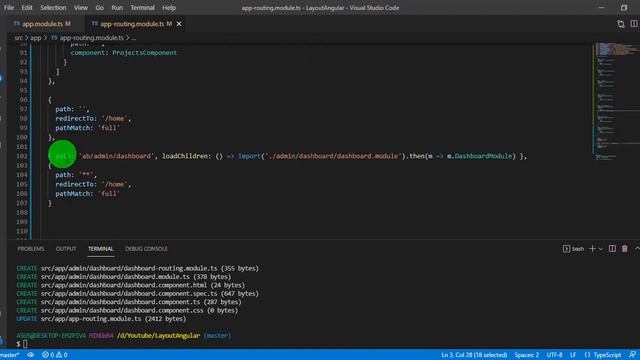Open the File menu
640x360 pixels.
tap(9, 8)
